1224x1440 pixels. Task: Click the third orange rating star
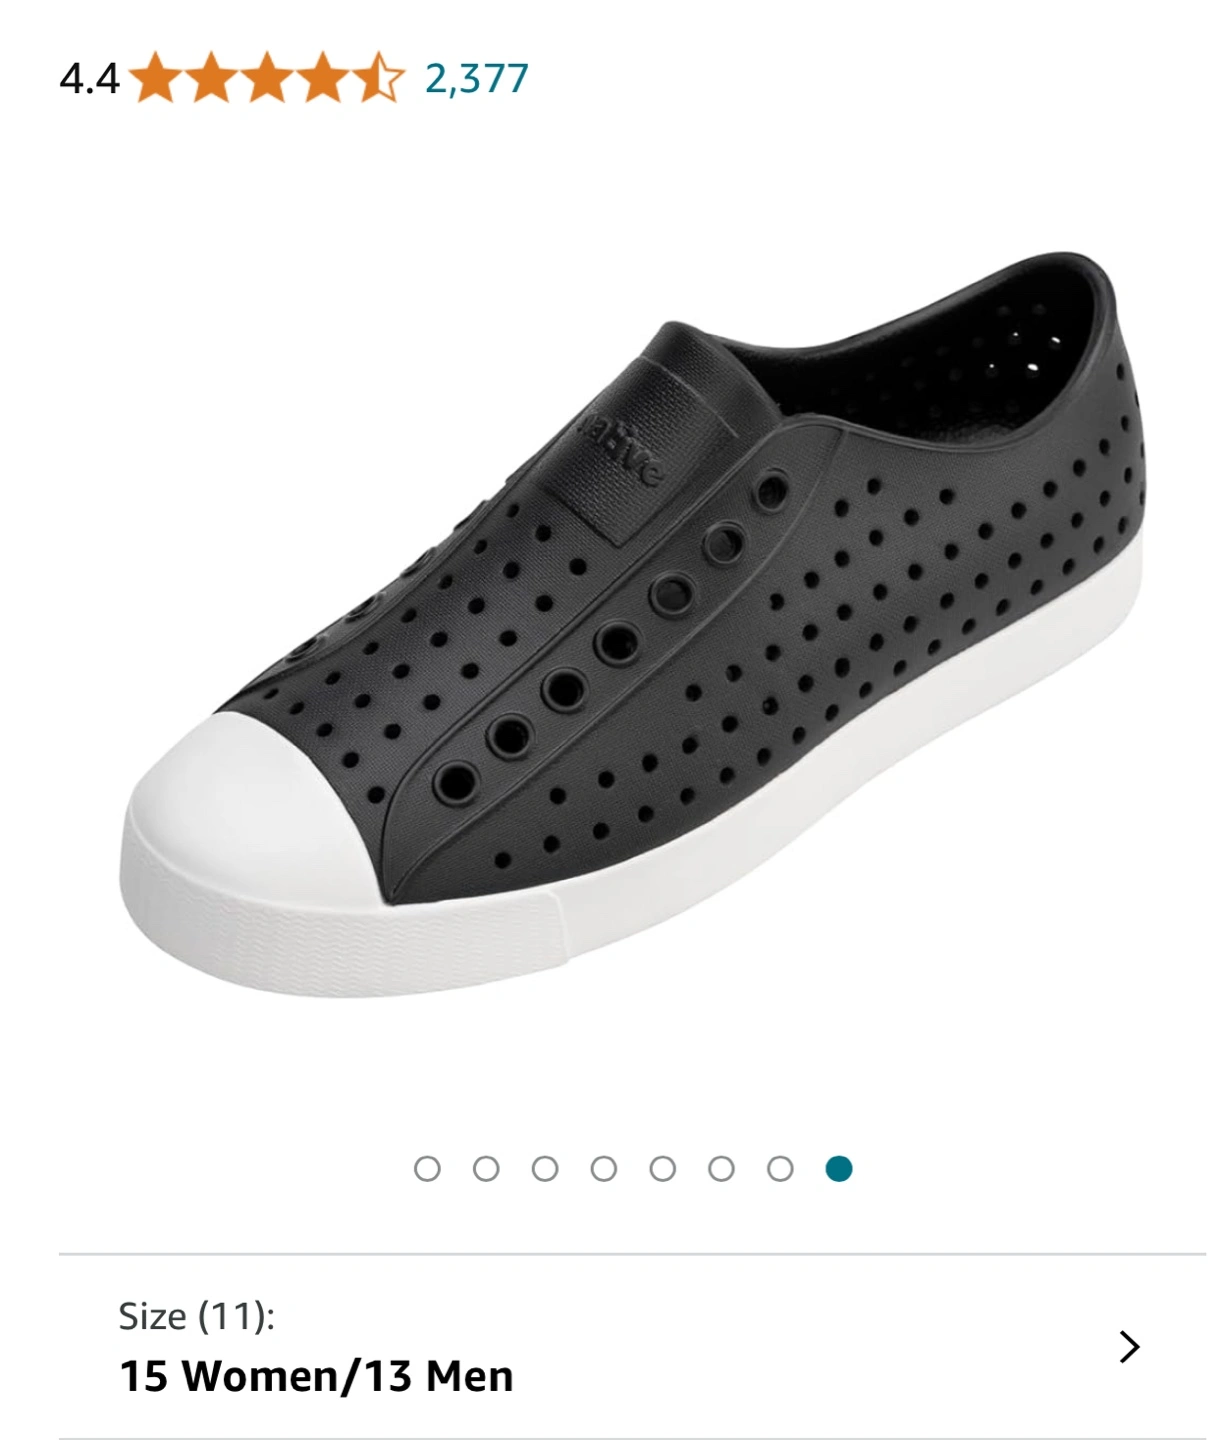point(267,79)
